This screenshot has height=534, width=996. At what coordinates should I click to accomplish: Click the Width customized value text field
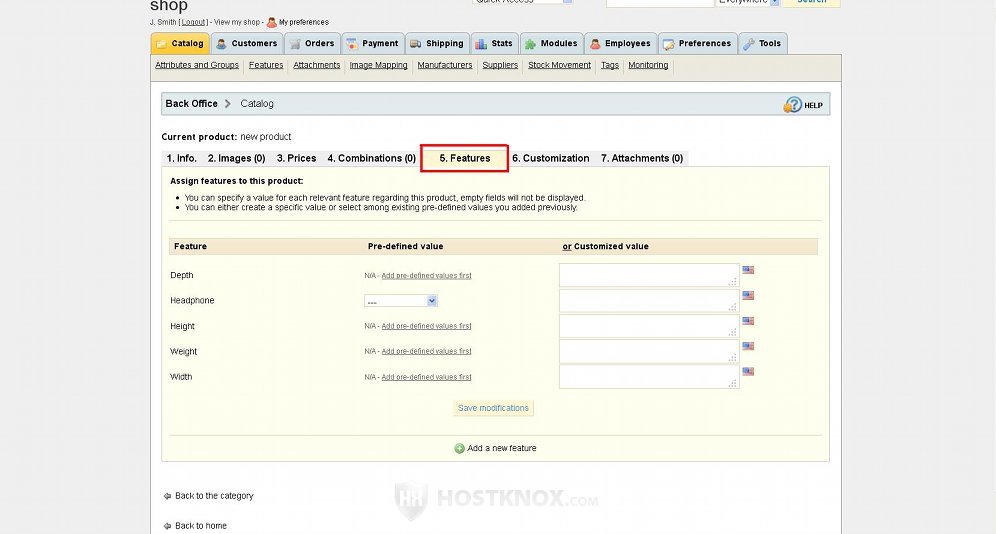tap(648, 377)
